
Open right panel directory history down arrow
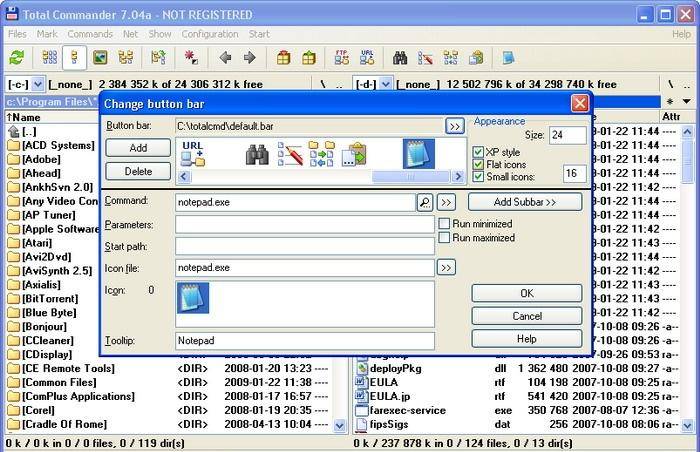[687, 102]
